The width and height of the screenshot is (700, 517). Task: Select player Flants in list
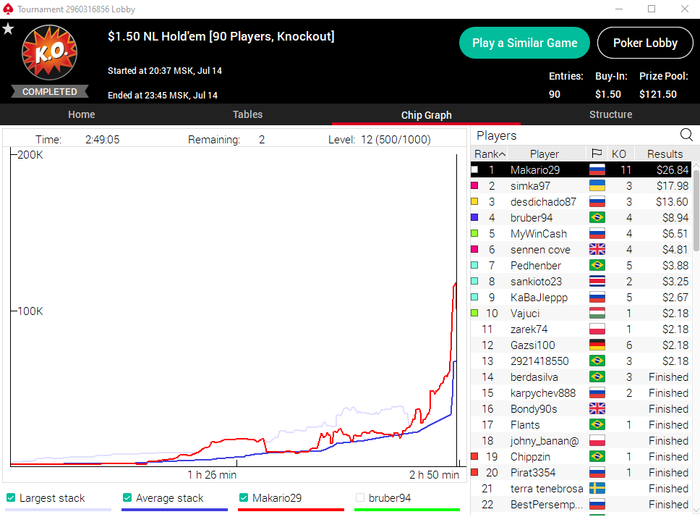click(581, 425)
